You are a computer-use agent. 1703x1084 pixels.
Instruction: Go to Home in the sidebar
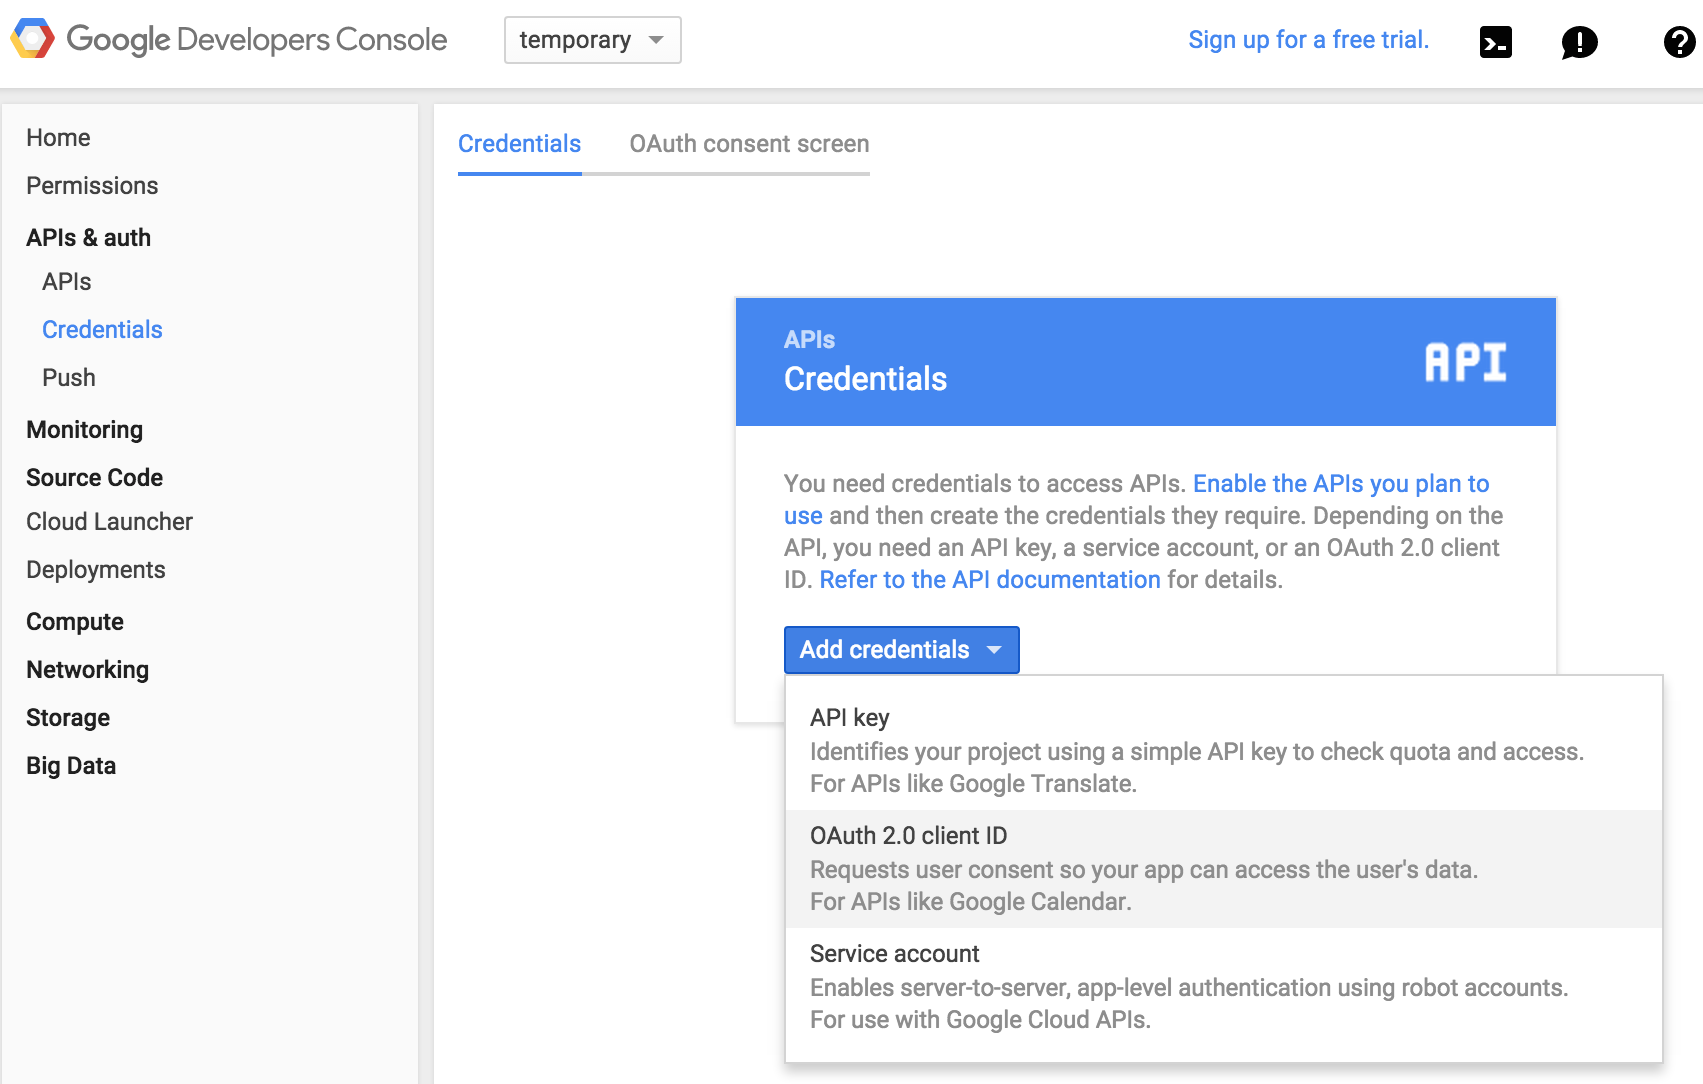(x=58, y=138)
